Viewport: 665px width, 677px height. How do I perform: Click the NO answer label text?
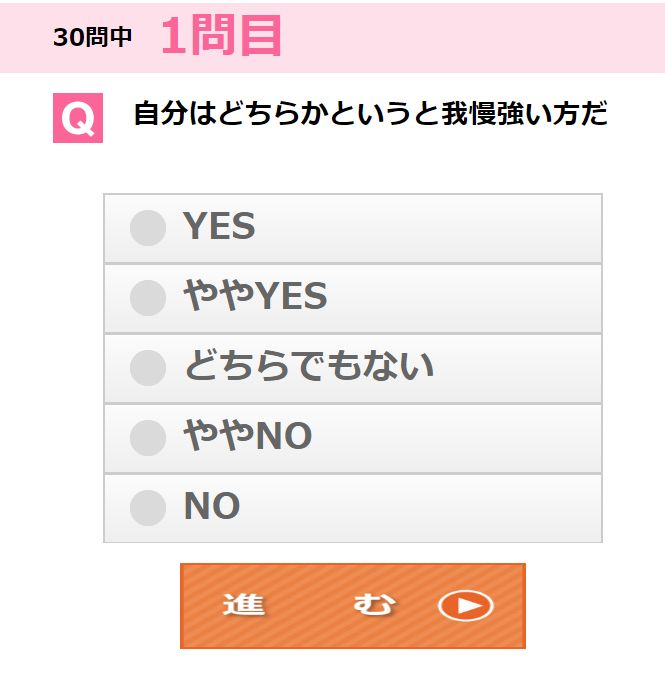click(212, 506)
